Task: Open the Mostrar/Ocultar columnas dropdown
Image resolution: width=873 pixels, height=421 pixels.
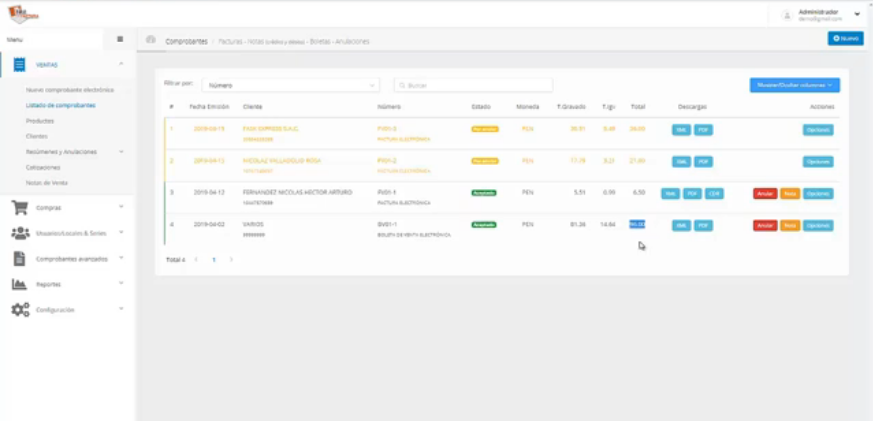Action: tap(794, 85)
